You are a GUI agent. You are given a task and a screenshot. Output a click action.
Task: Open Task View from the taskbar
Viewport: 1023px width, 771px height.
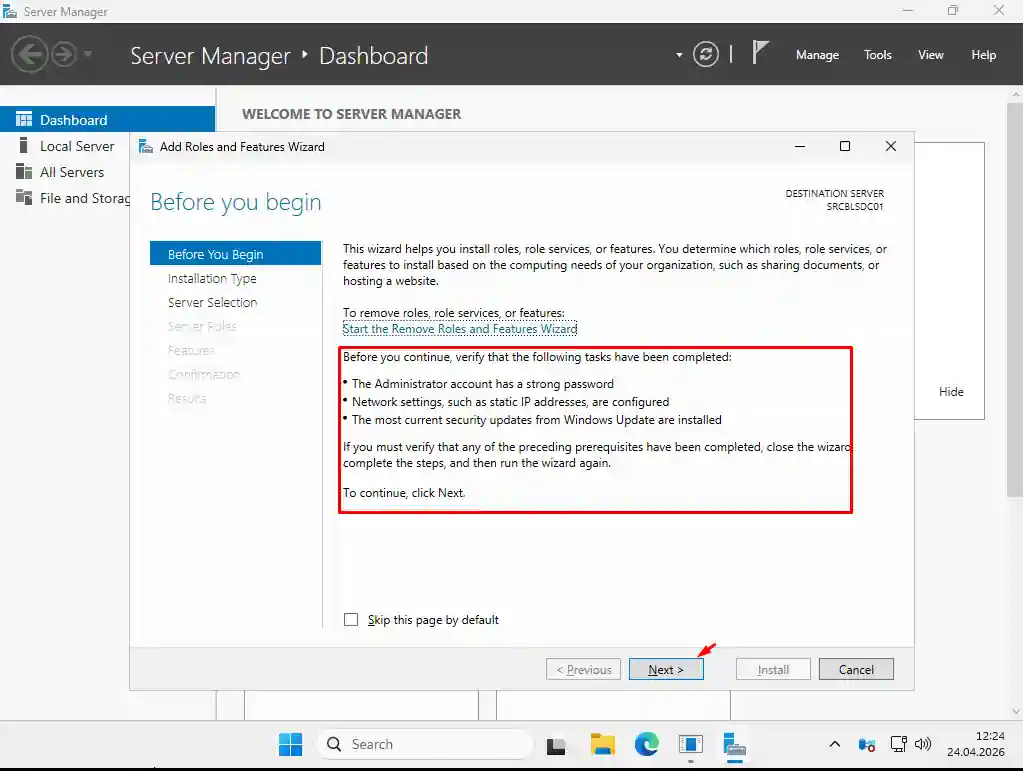click(x=556, y=745)
